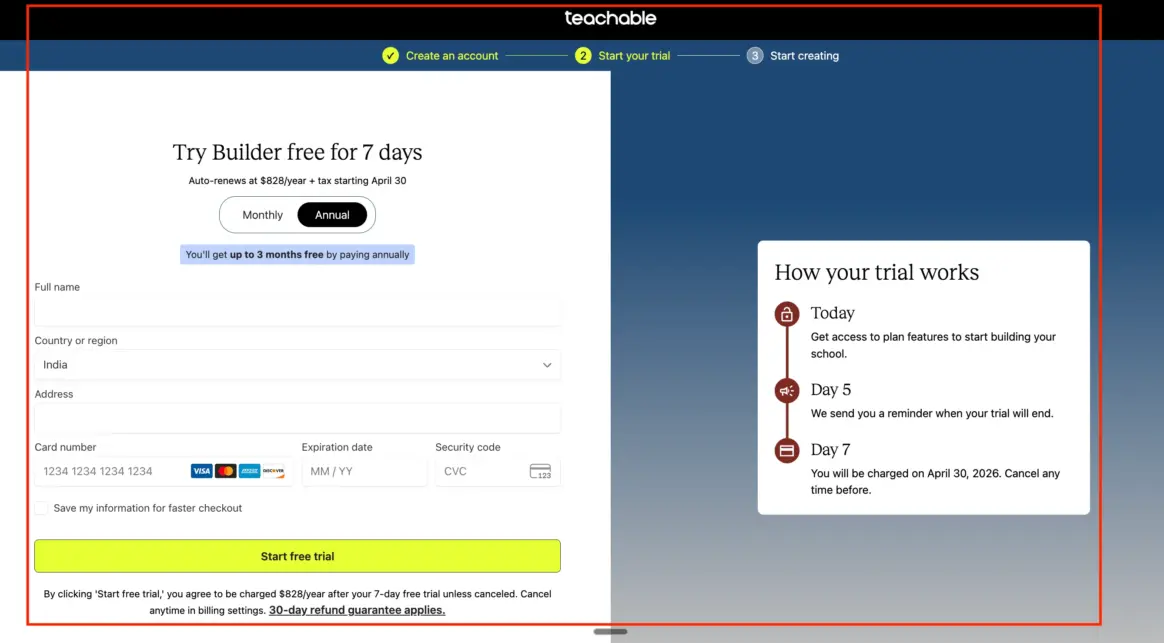Click the Visa card icon

(201, 471)
